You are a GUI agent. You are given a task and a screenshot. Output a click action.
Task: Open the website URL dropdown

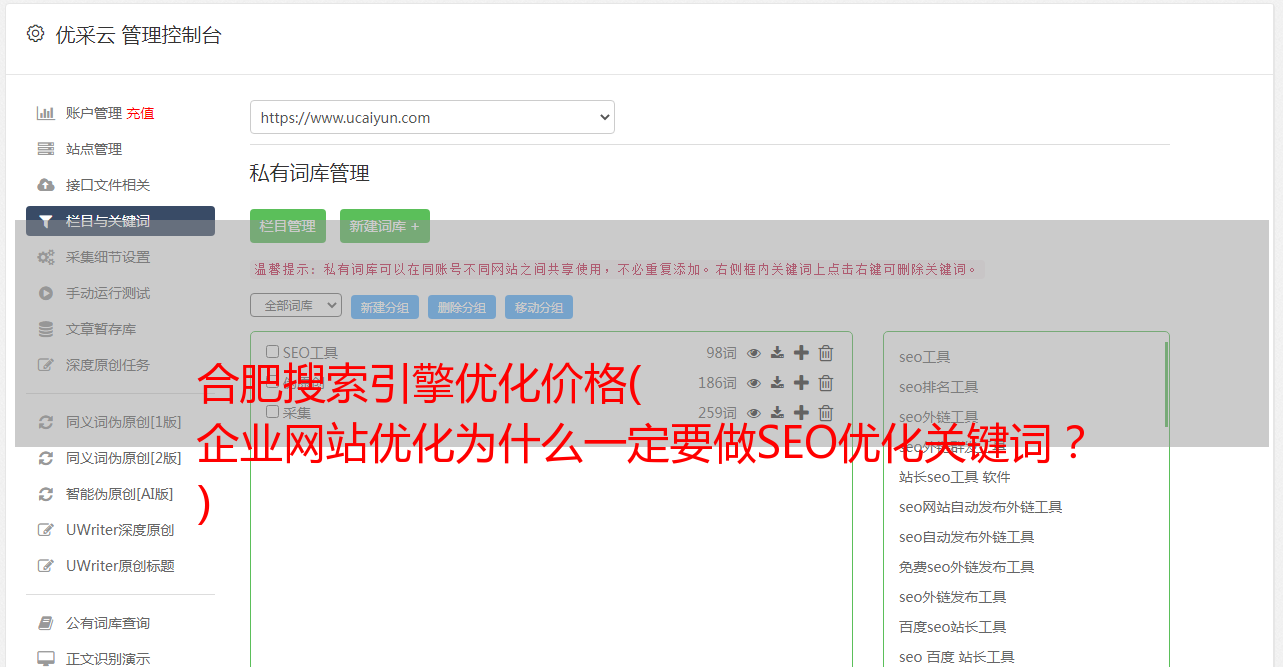(432, 117)
